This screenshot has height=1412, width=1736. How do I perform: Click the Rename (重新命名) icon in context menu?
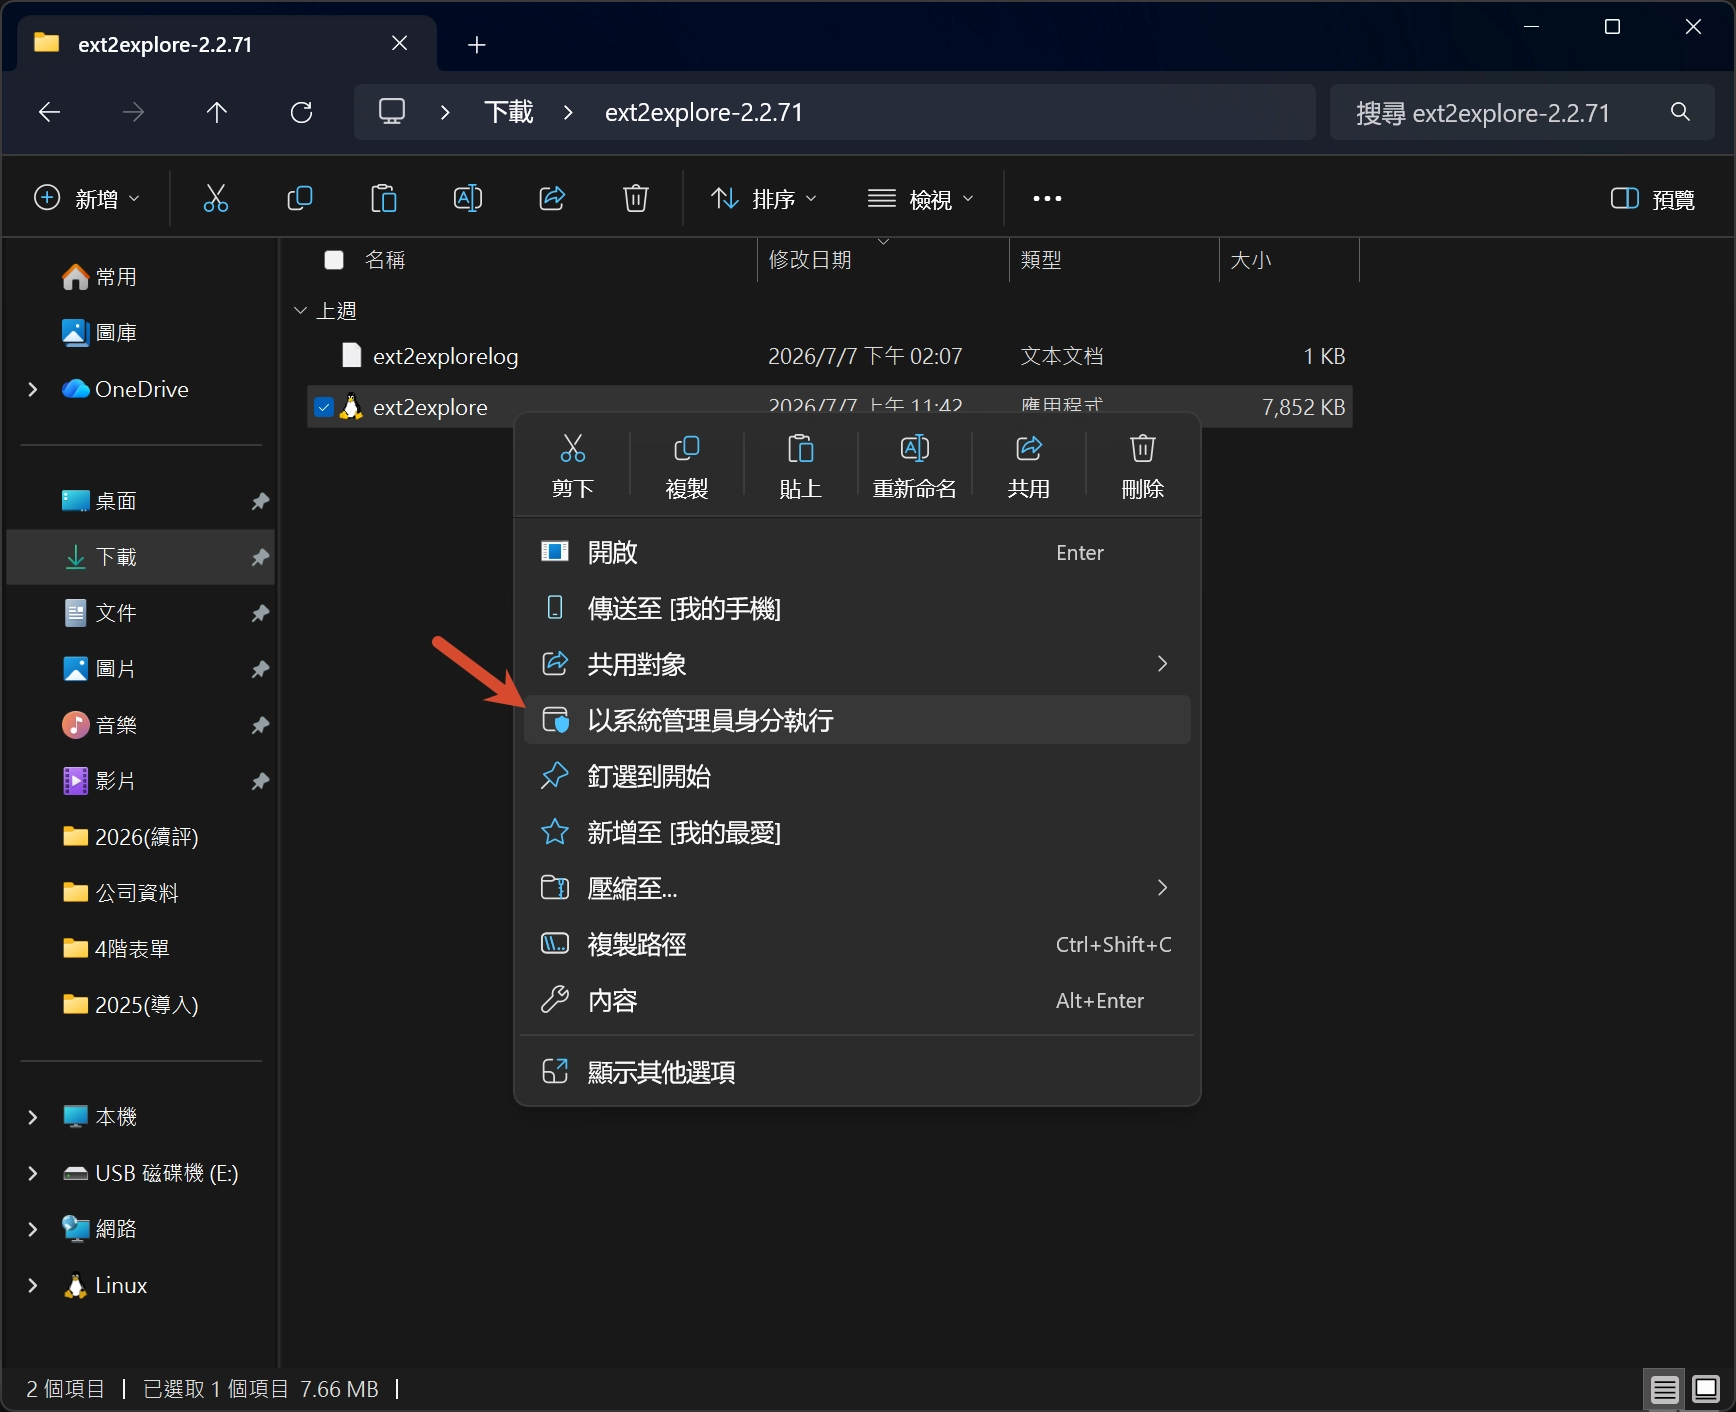click(x=915, y=448)
